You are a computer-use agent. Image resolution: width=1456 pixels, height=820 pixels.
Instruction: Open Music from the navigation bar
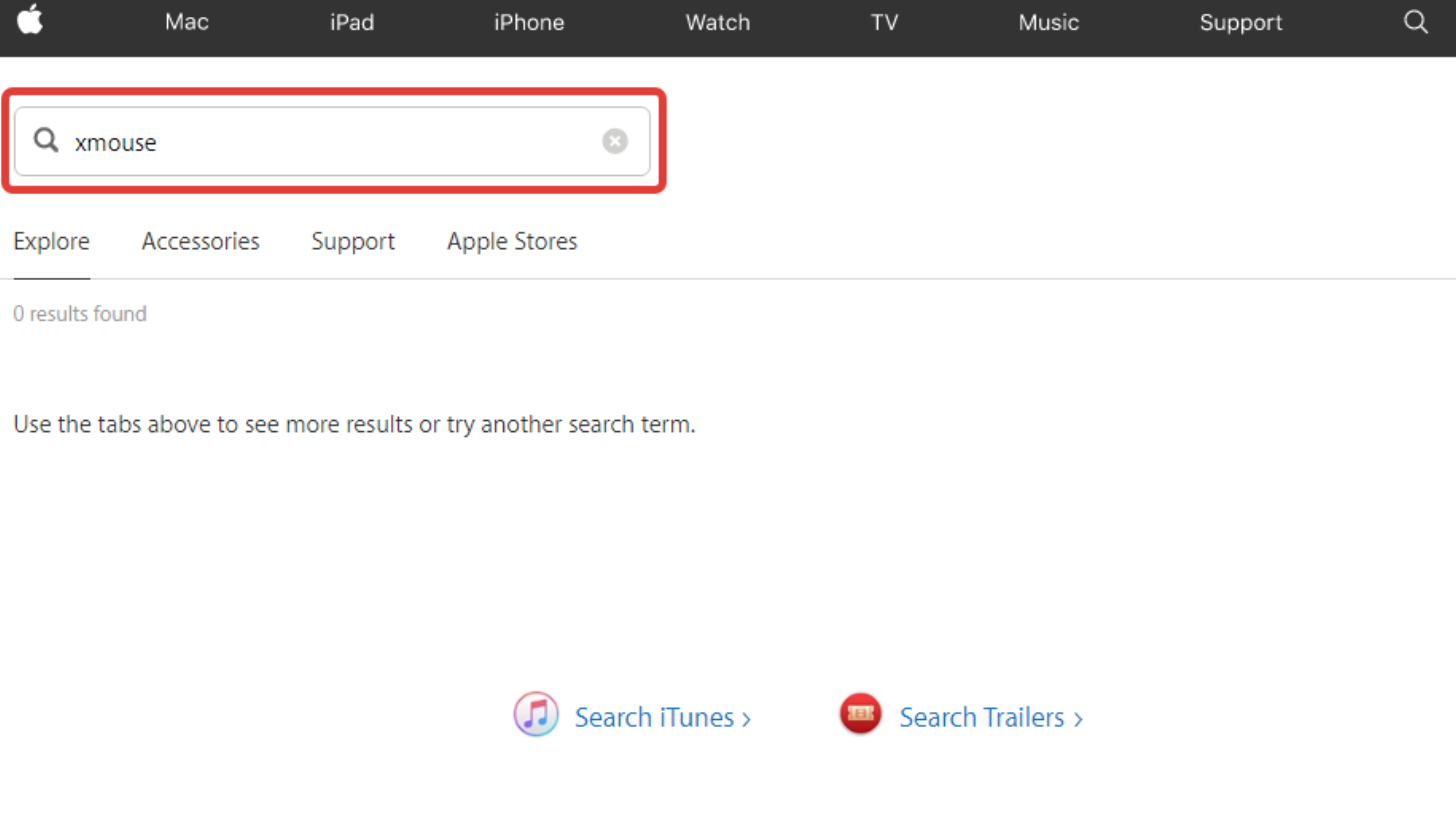pyautogui.click(x=1048, y=22)
